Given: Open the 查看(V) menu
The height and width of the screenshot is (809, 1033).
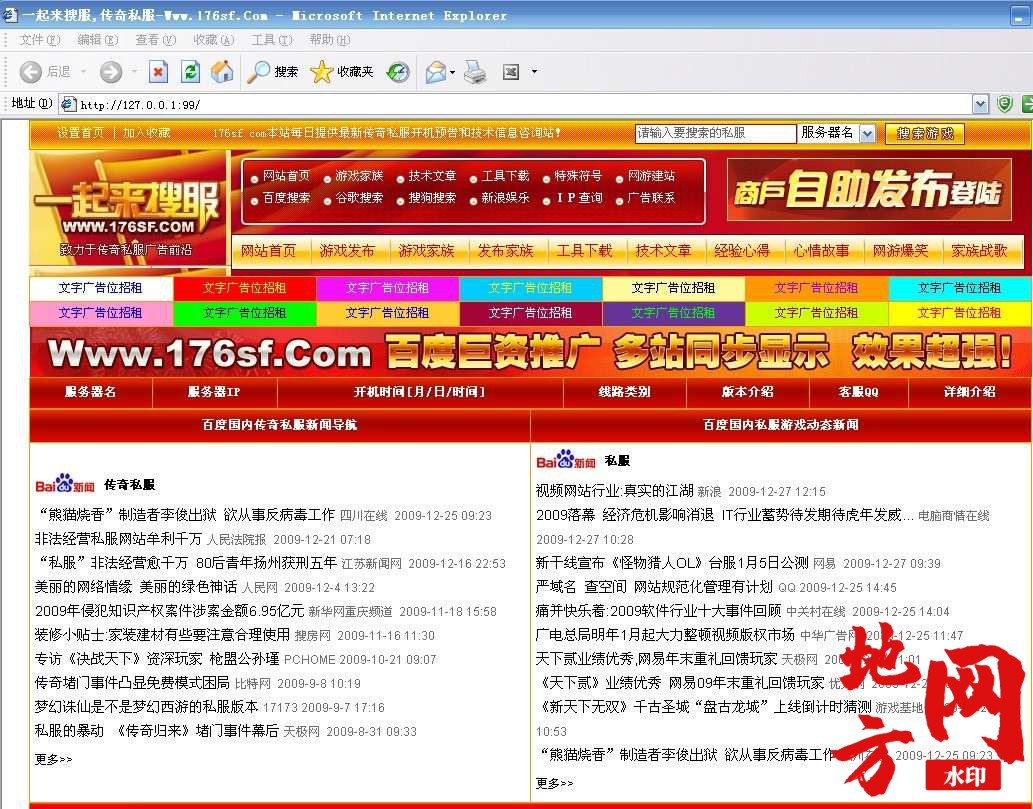Looking at the screenshot, I should [155, 40].
